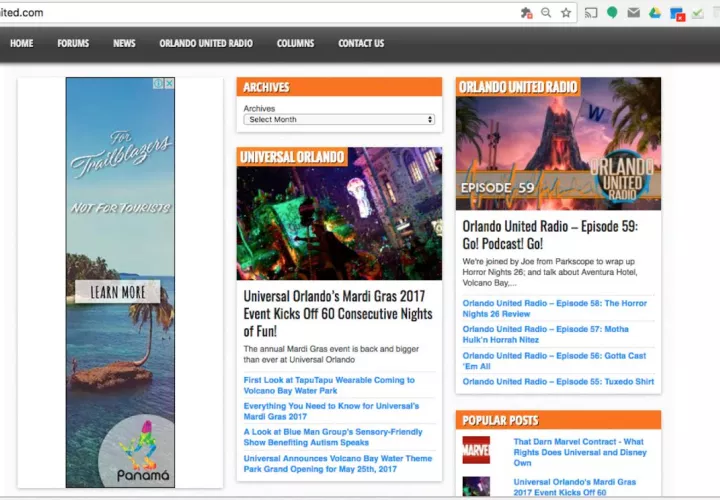This screenshot has width=720, height=500.
Task: Click the zoom magnifier icon in address bar
Action: click(546, 13)
